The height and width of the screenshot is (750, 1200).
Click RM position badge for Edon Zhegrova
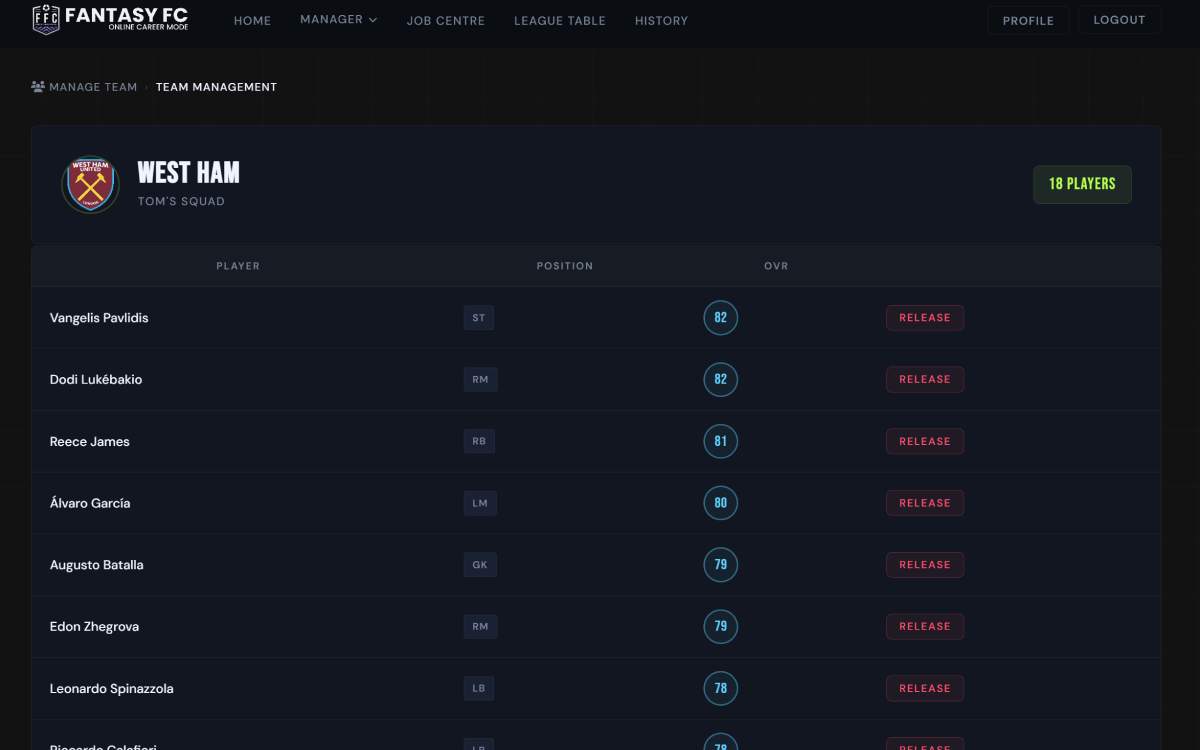click(x=480, y=627)
